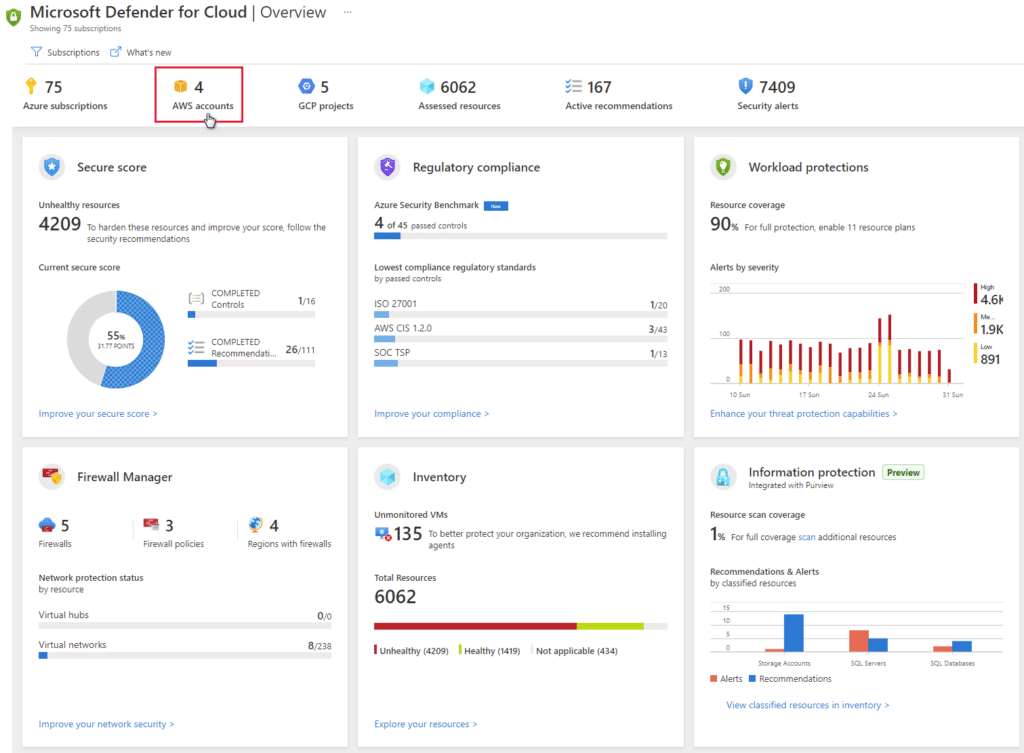Open View classified resources in inventory link
Image resolution: width=1024 pixels, height=753 pixels.
tap(808, 705)
